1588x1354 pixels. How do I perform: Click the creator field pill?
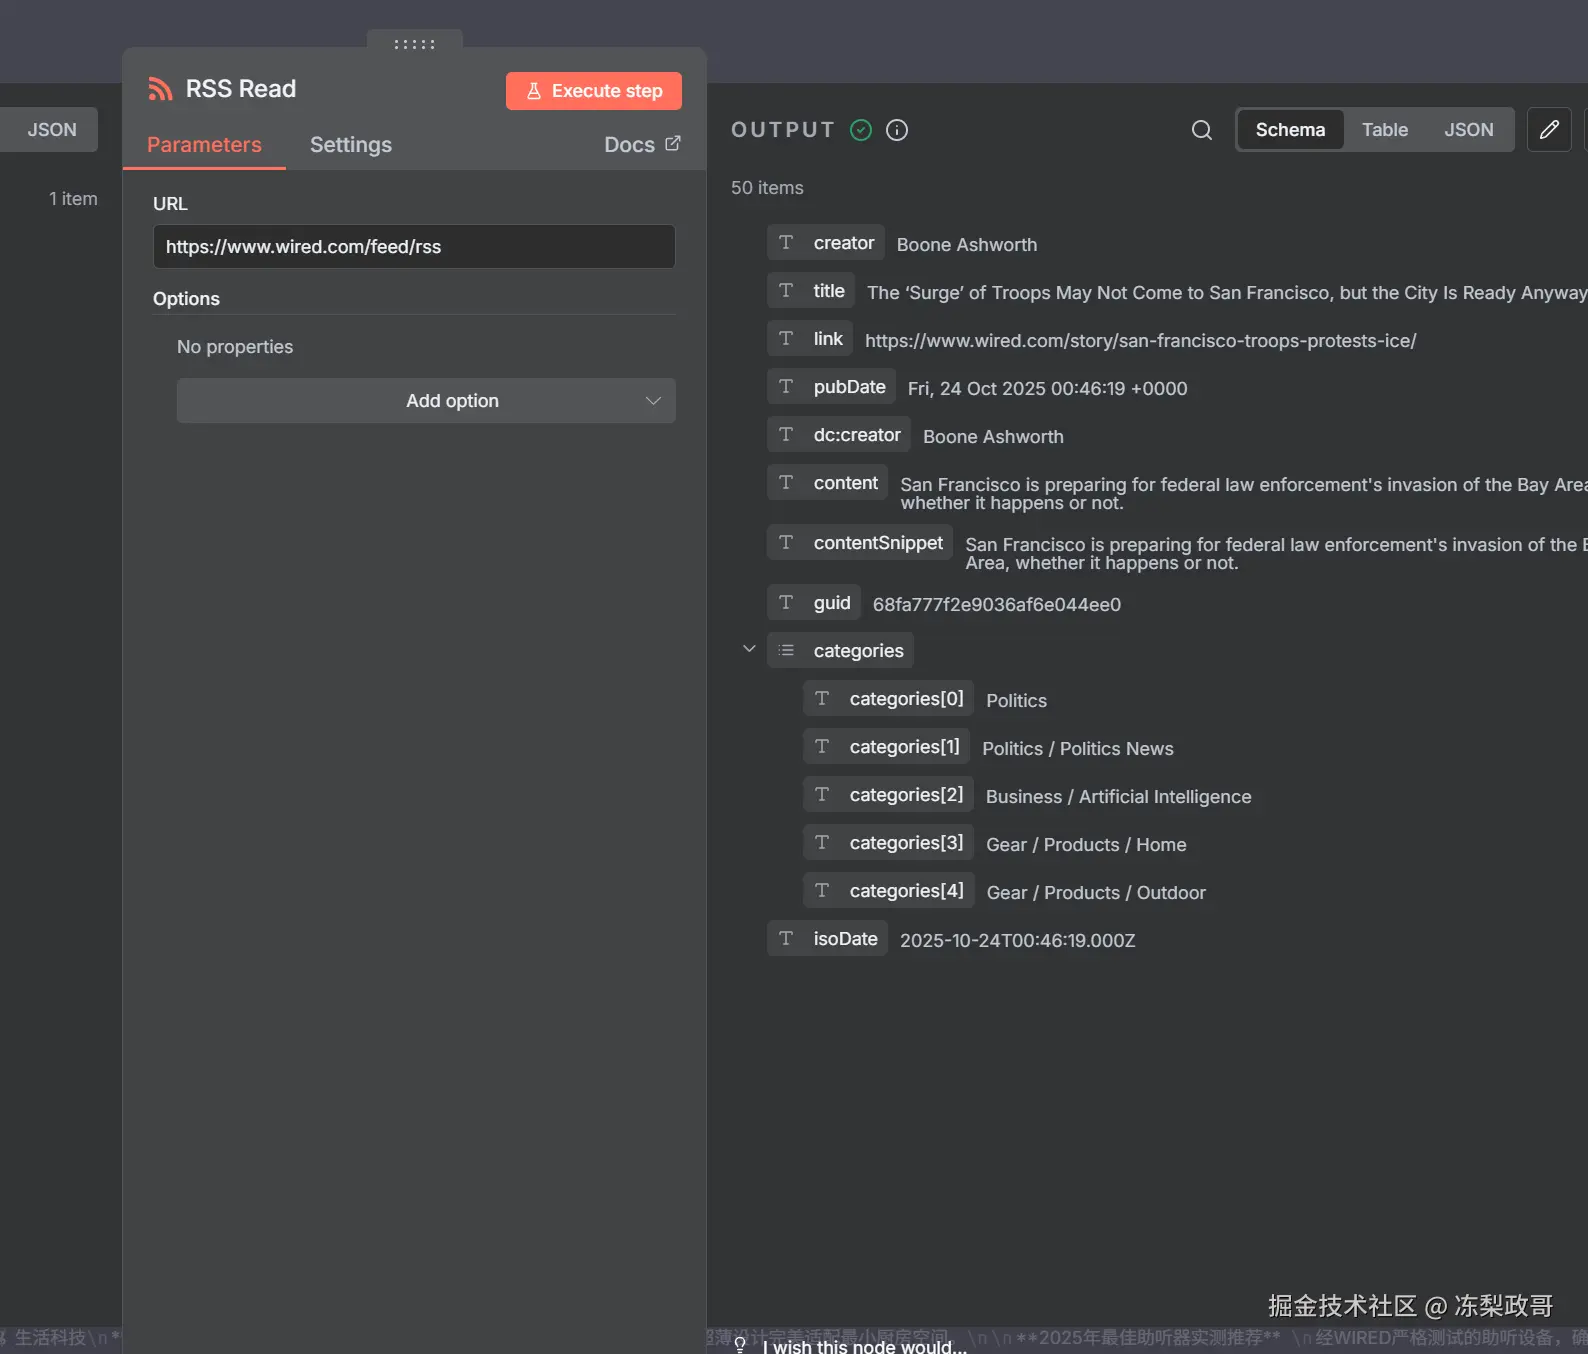[x=826, y=243]
